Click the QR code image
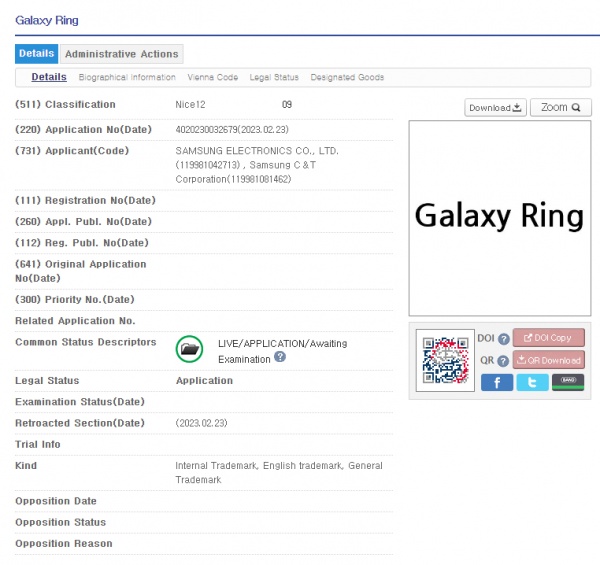The height and width of the screenshot is (565, 600). click(445, 360)
